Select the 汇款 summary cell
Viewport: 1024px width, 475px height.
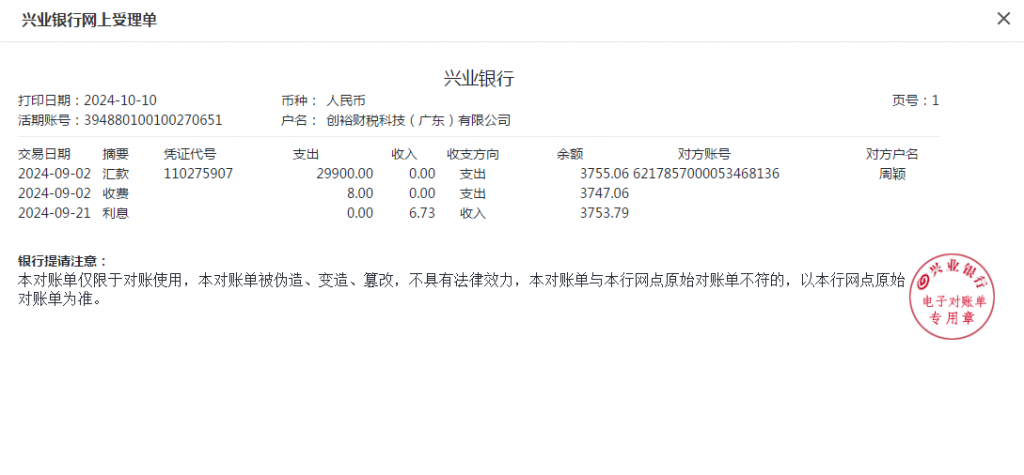tap(116, 174)
